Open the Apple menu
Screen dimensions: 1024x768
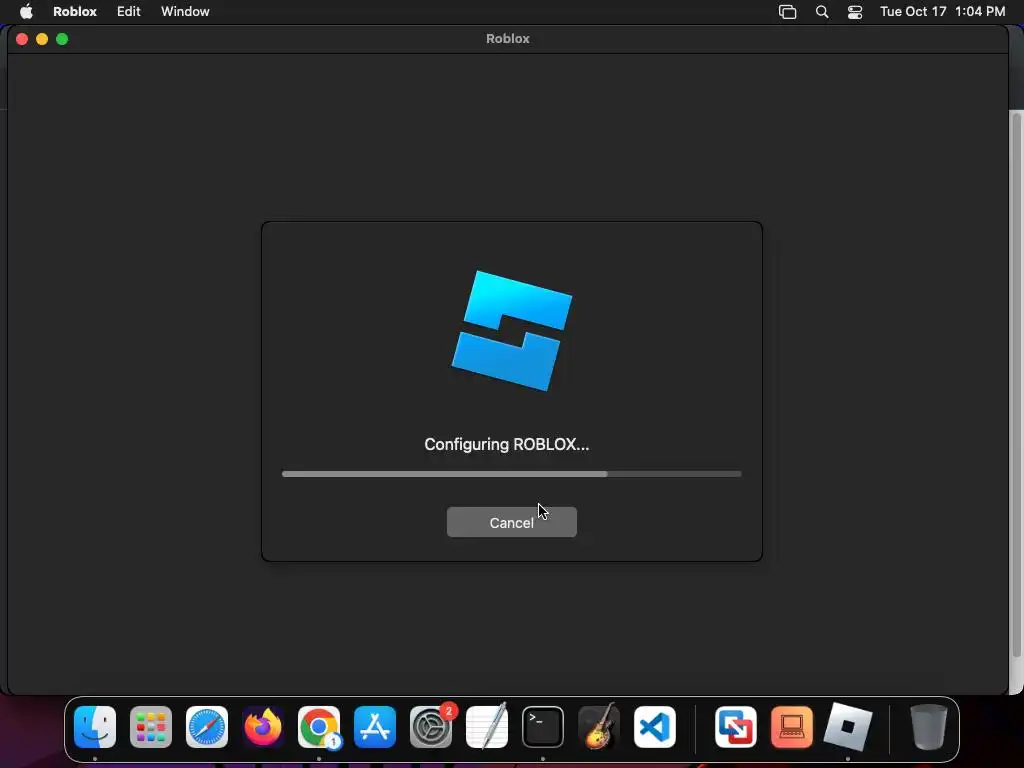tap(26, 11)
